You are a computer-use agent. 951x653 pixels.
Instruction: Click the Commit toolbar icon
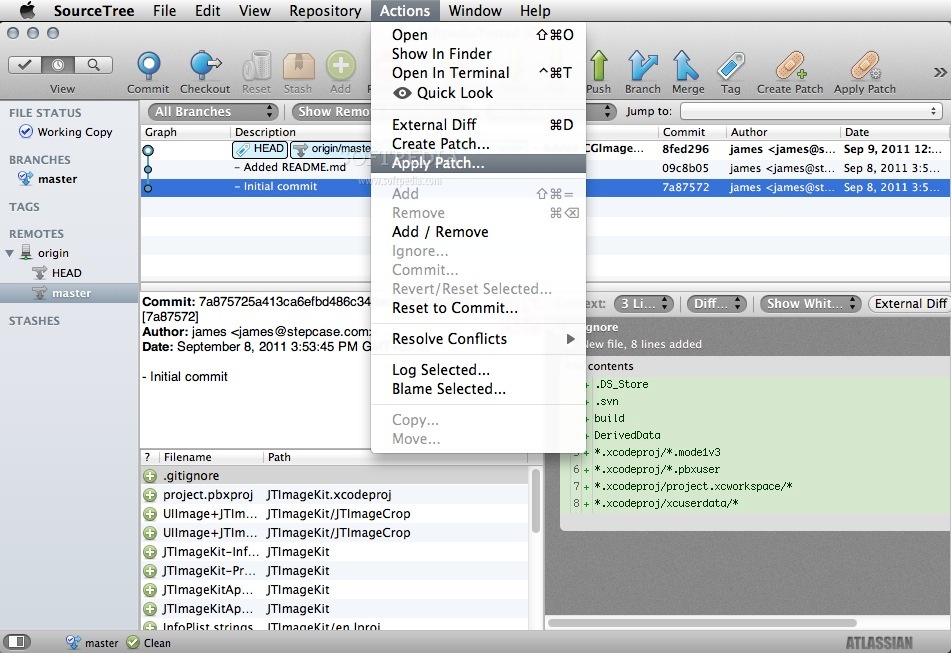pyautogui.click(x=149, y=65)
